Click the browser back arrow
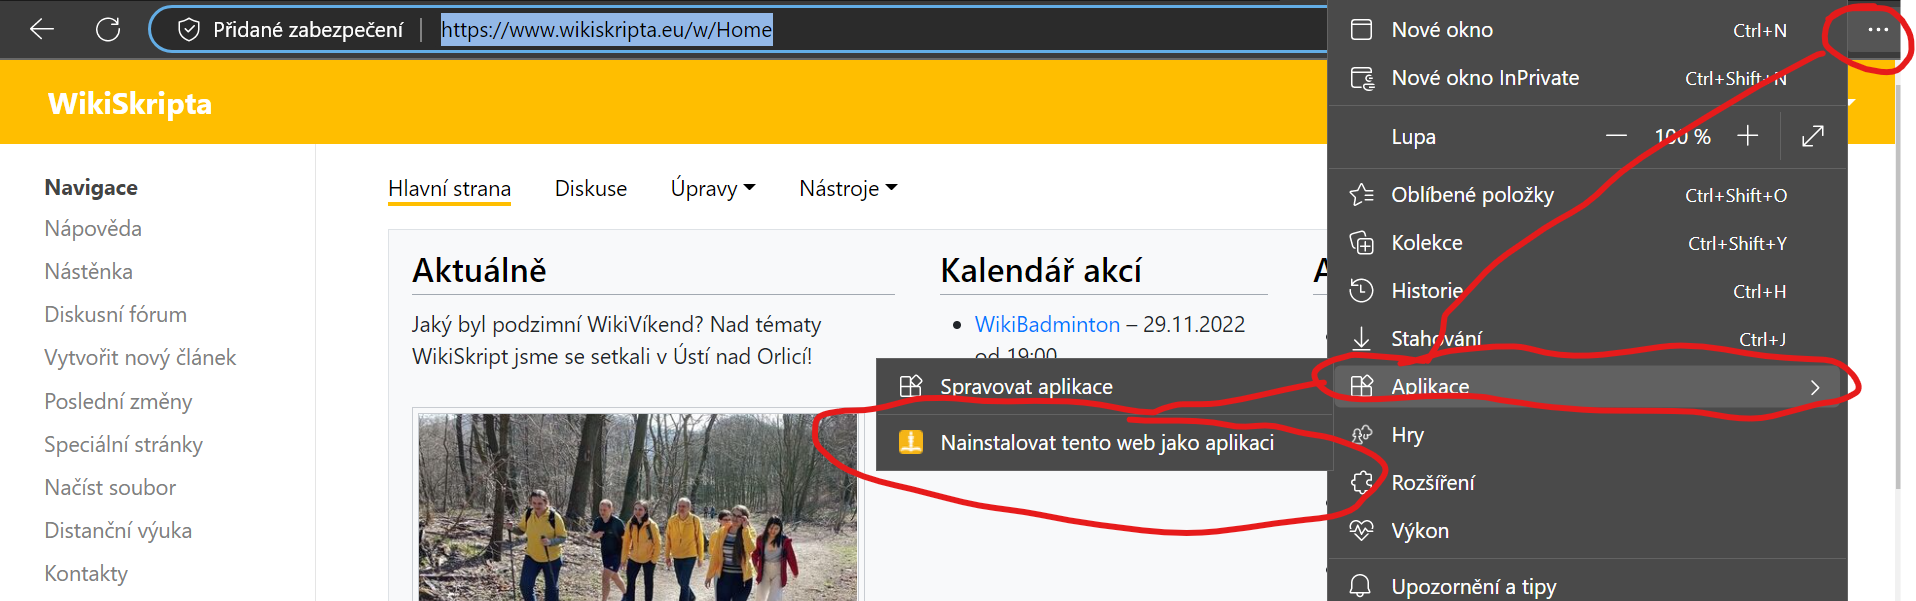This screenshot has width=1916, height=601. tap(42, 30)
